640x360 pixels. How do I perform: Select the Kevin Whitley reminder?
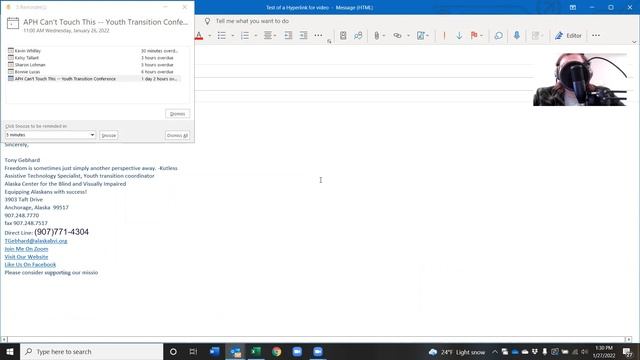[94, 51]
